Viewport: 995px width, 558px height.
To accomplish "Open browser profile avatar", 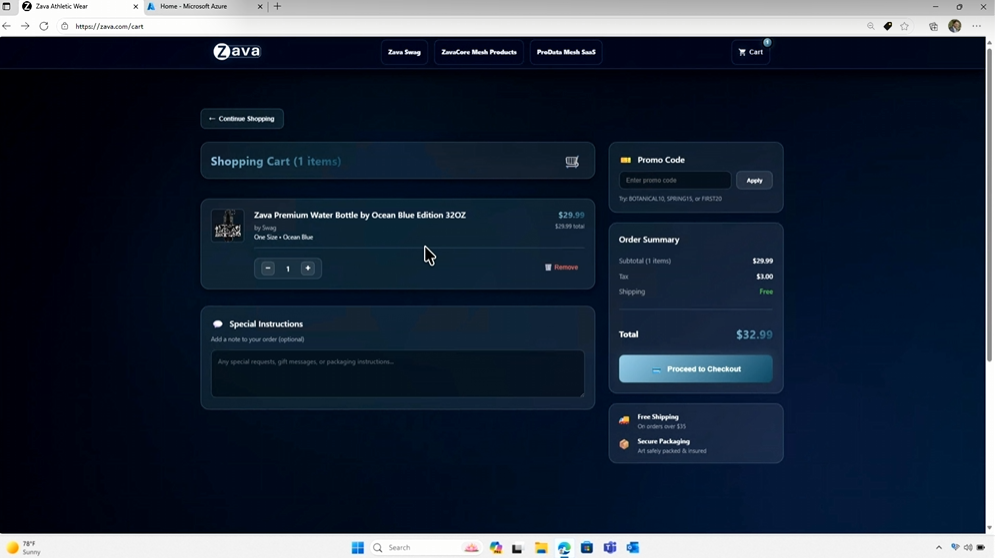I will point(954,26).
